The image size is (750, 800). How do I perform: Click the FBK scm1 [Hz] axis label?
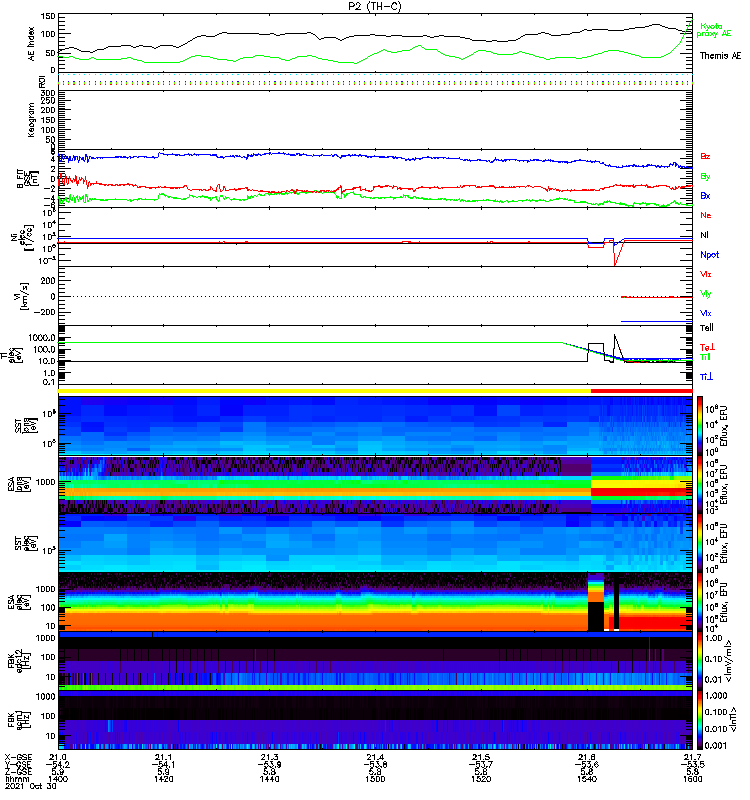pyautogui.click(x=19, y=719)
